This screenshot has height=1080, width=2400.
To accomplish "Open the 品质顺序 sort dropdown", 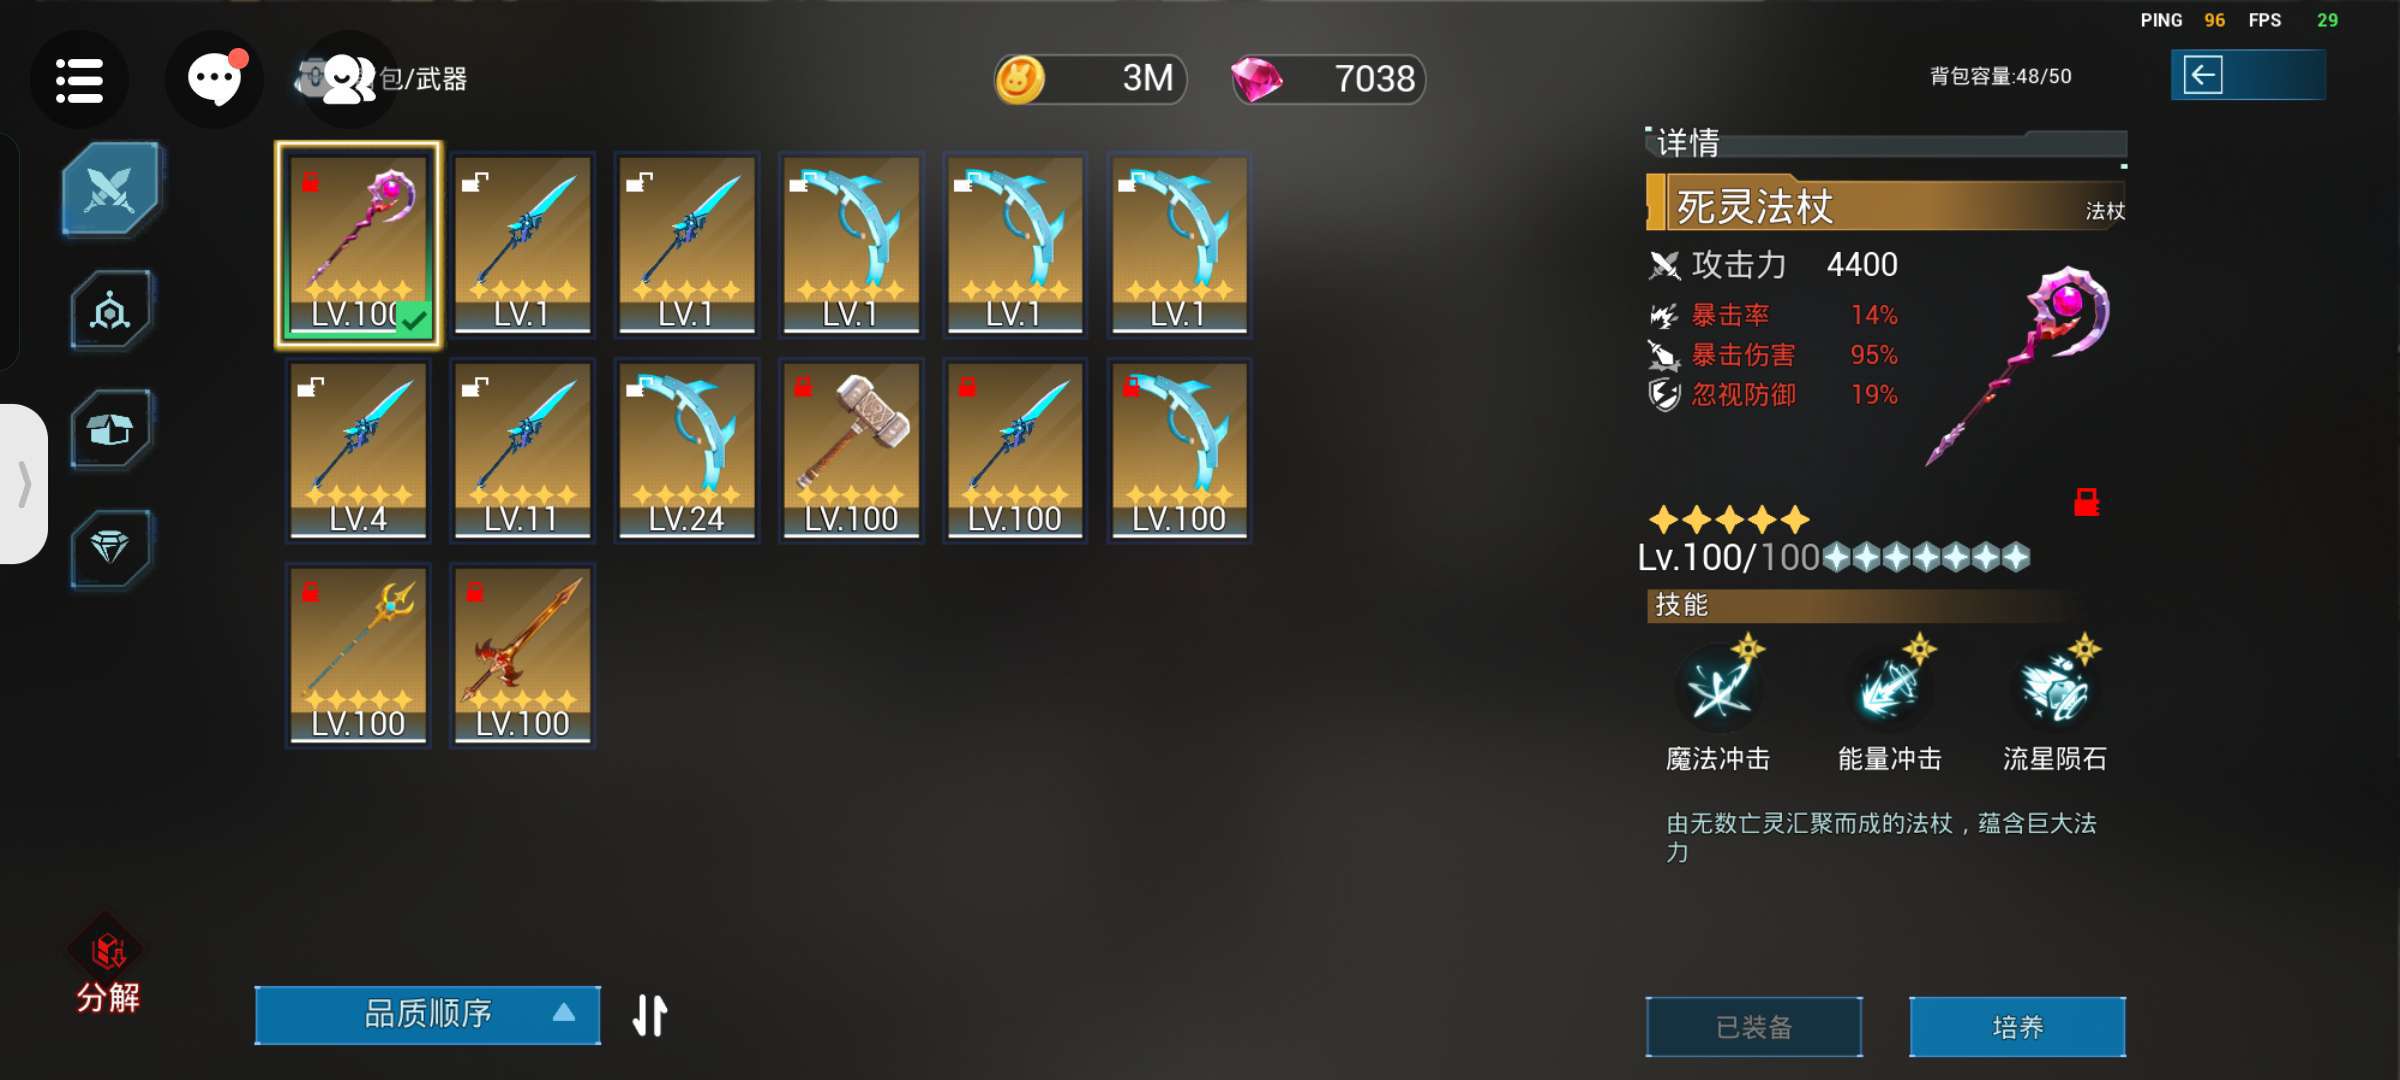I will click(x=428, y=1015).
